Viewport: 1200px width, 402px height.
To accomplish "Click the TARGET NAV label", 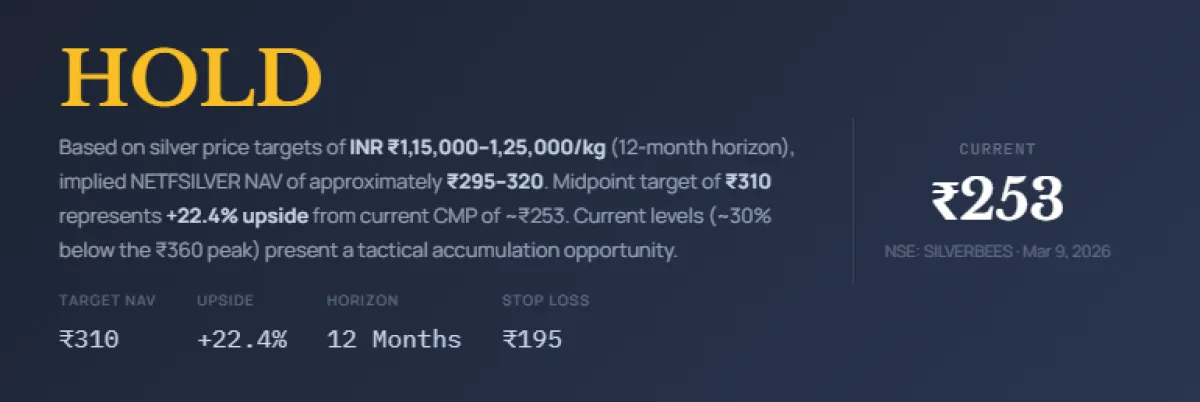I will pyautogui.click(x=108, y=300).
